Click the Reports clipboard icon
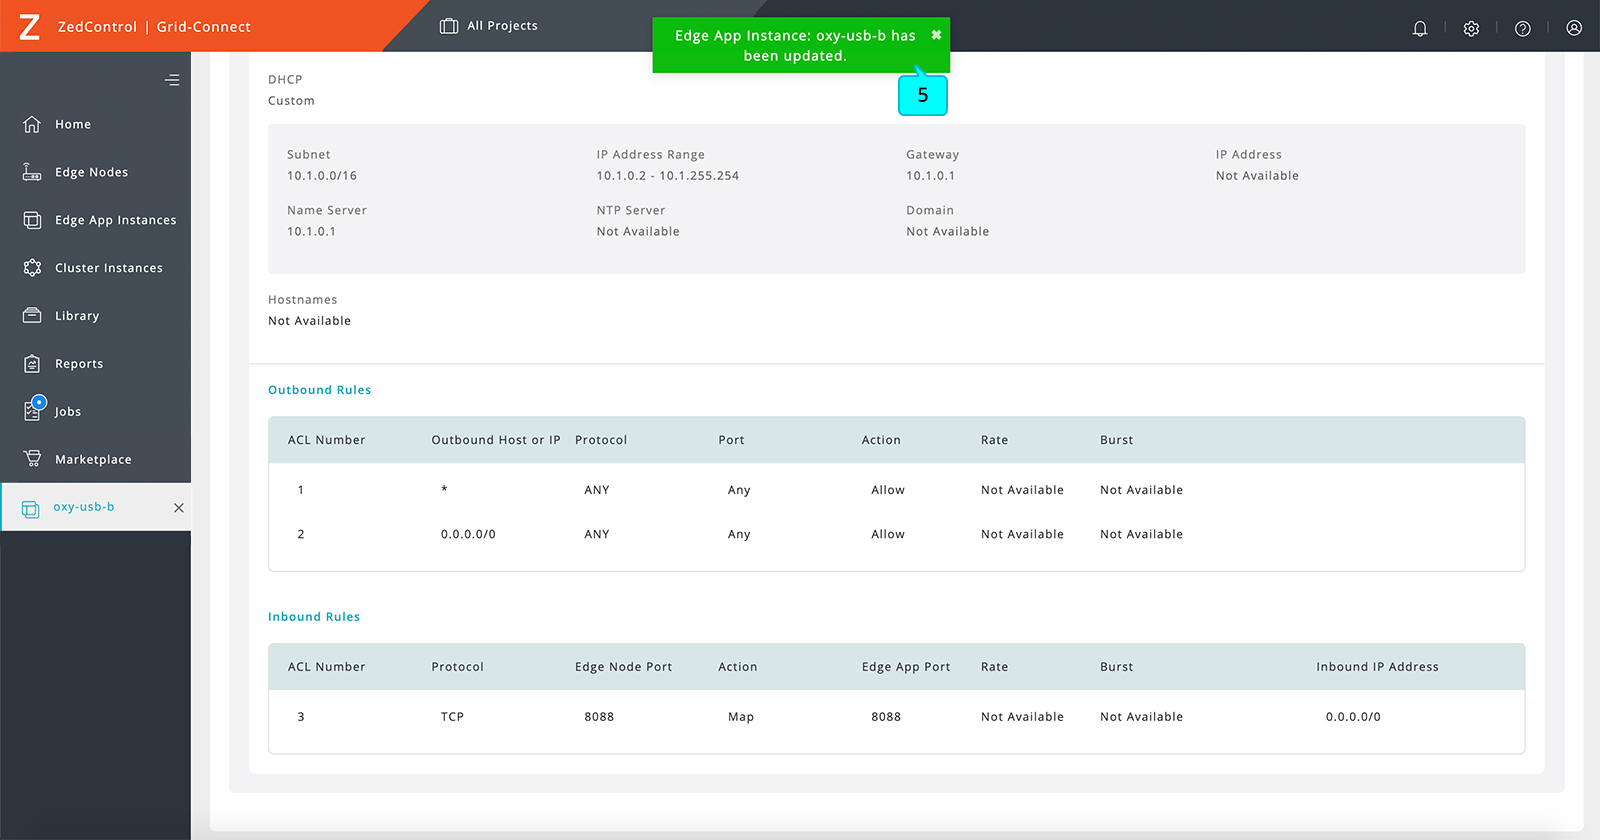 32,364
